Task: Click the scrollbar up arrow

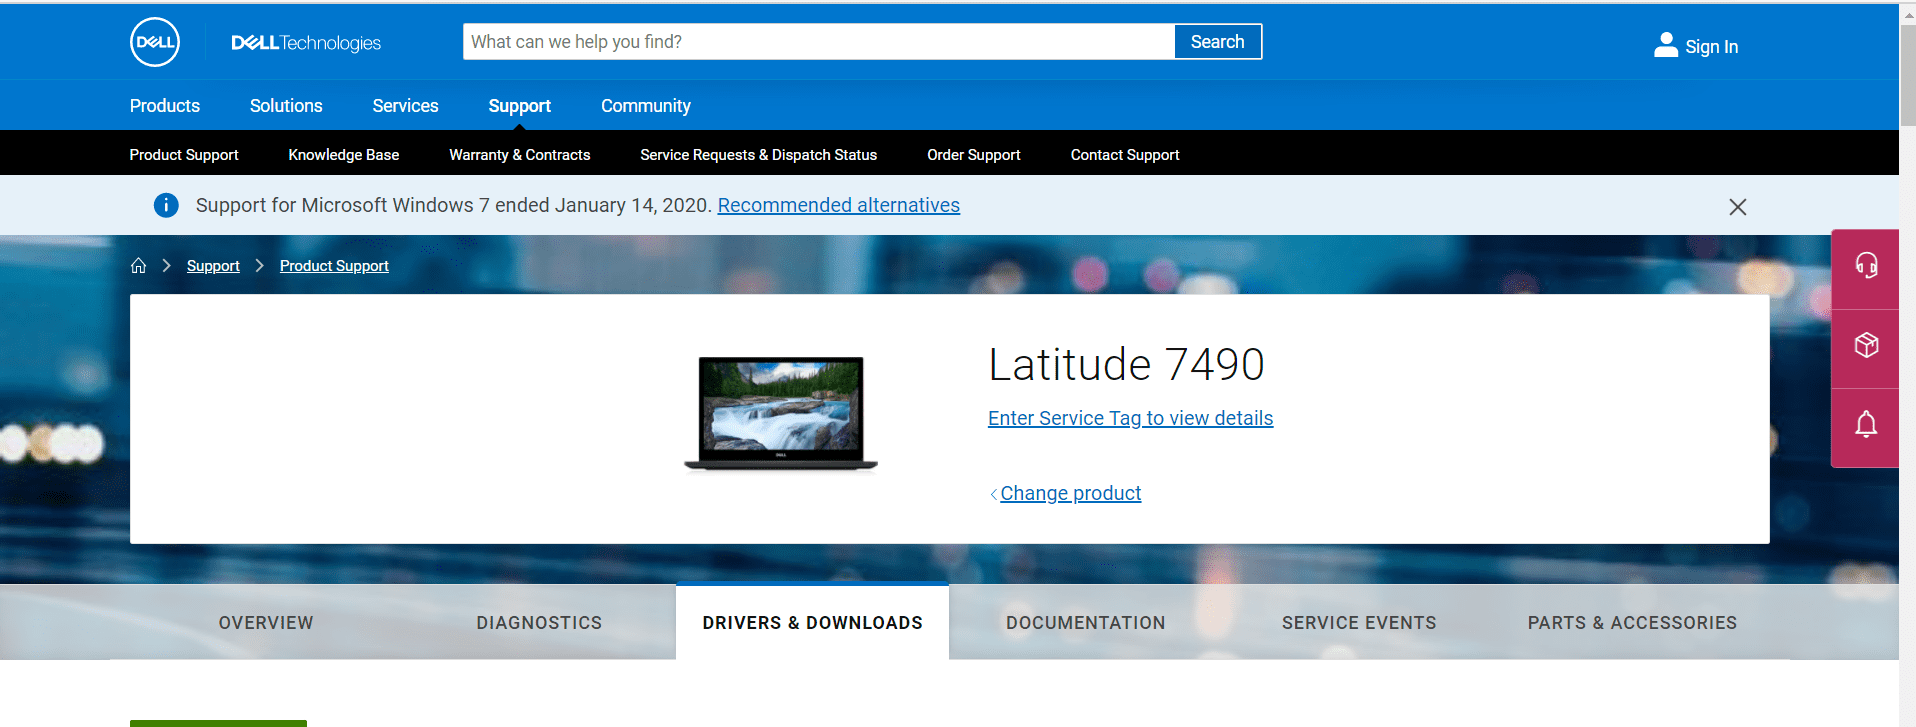Action: (x=1908, y=14)
